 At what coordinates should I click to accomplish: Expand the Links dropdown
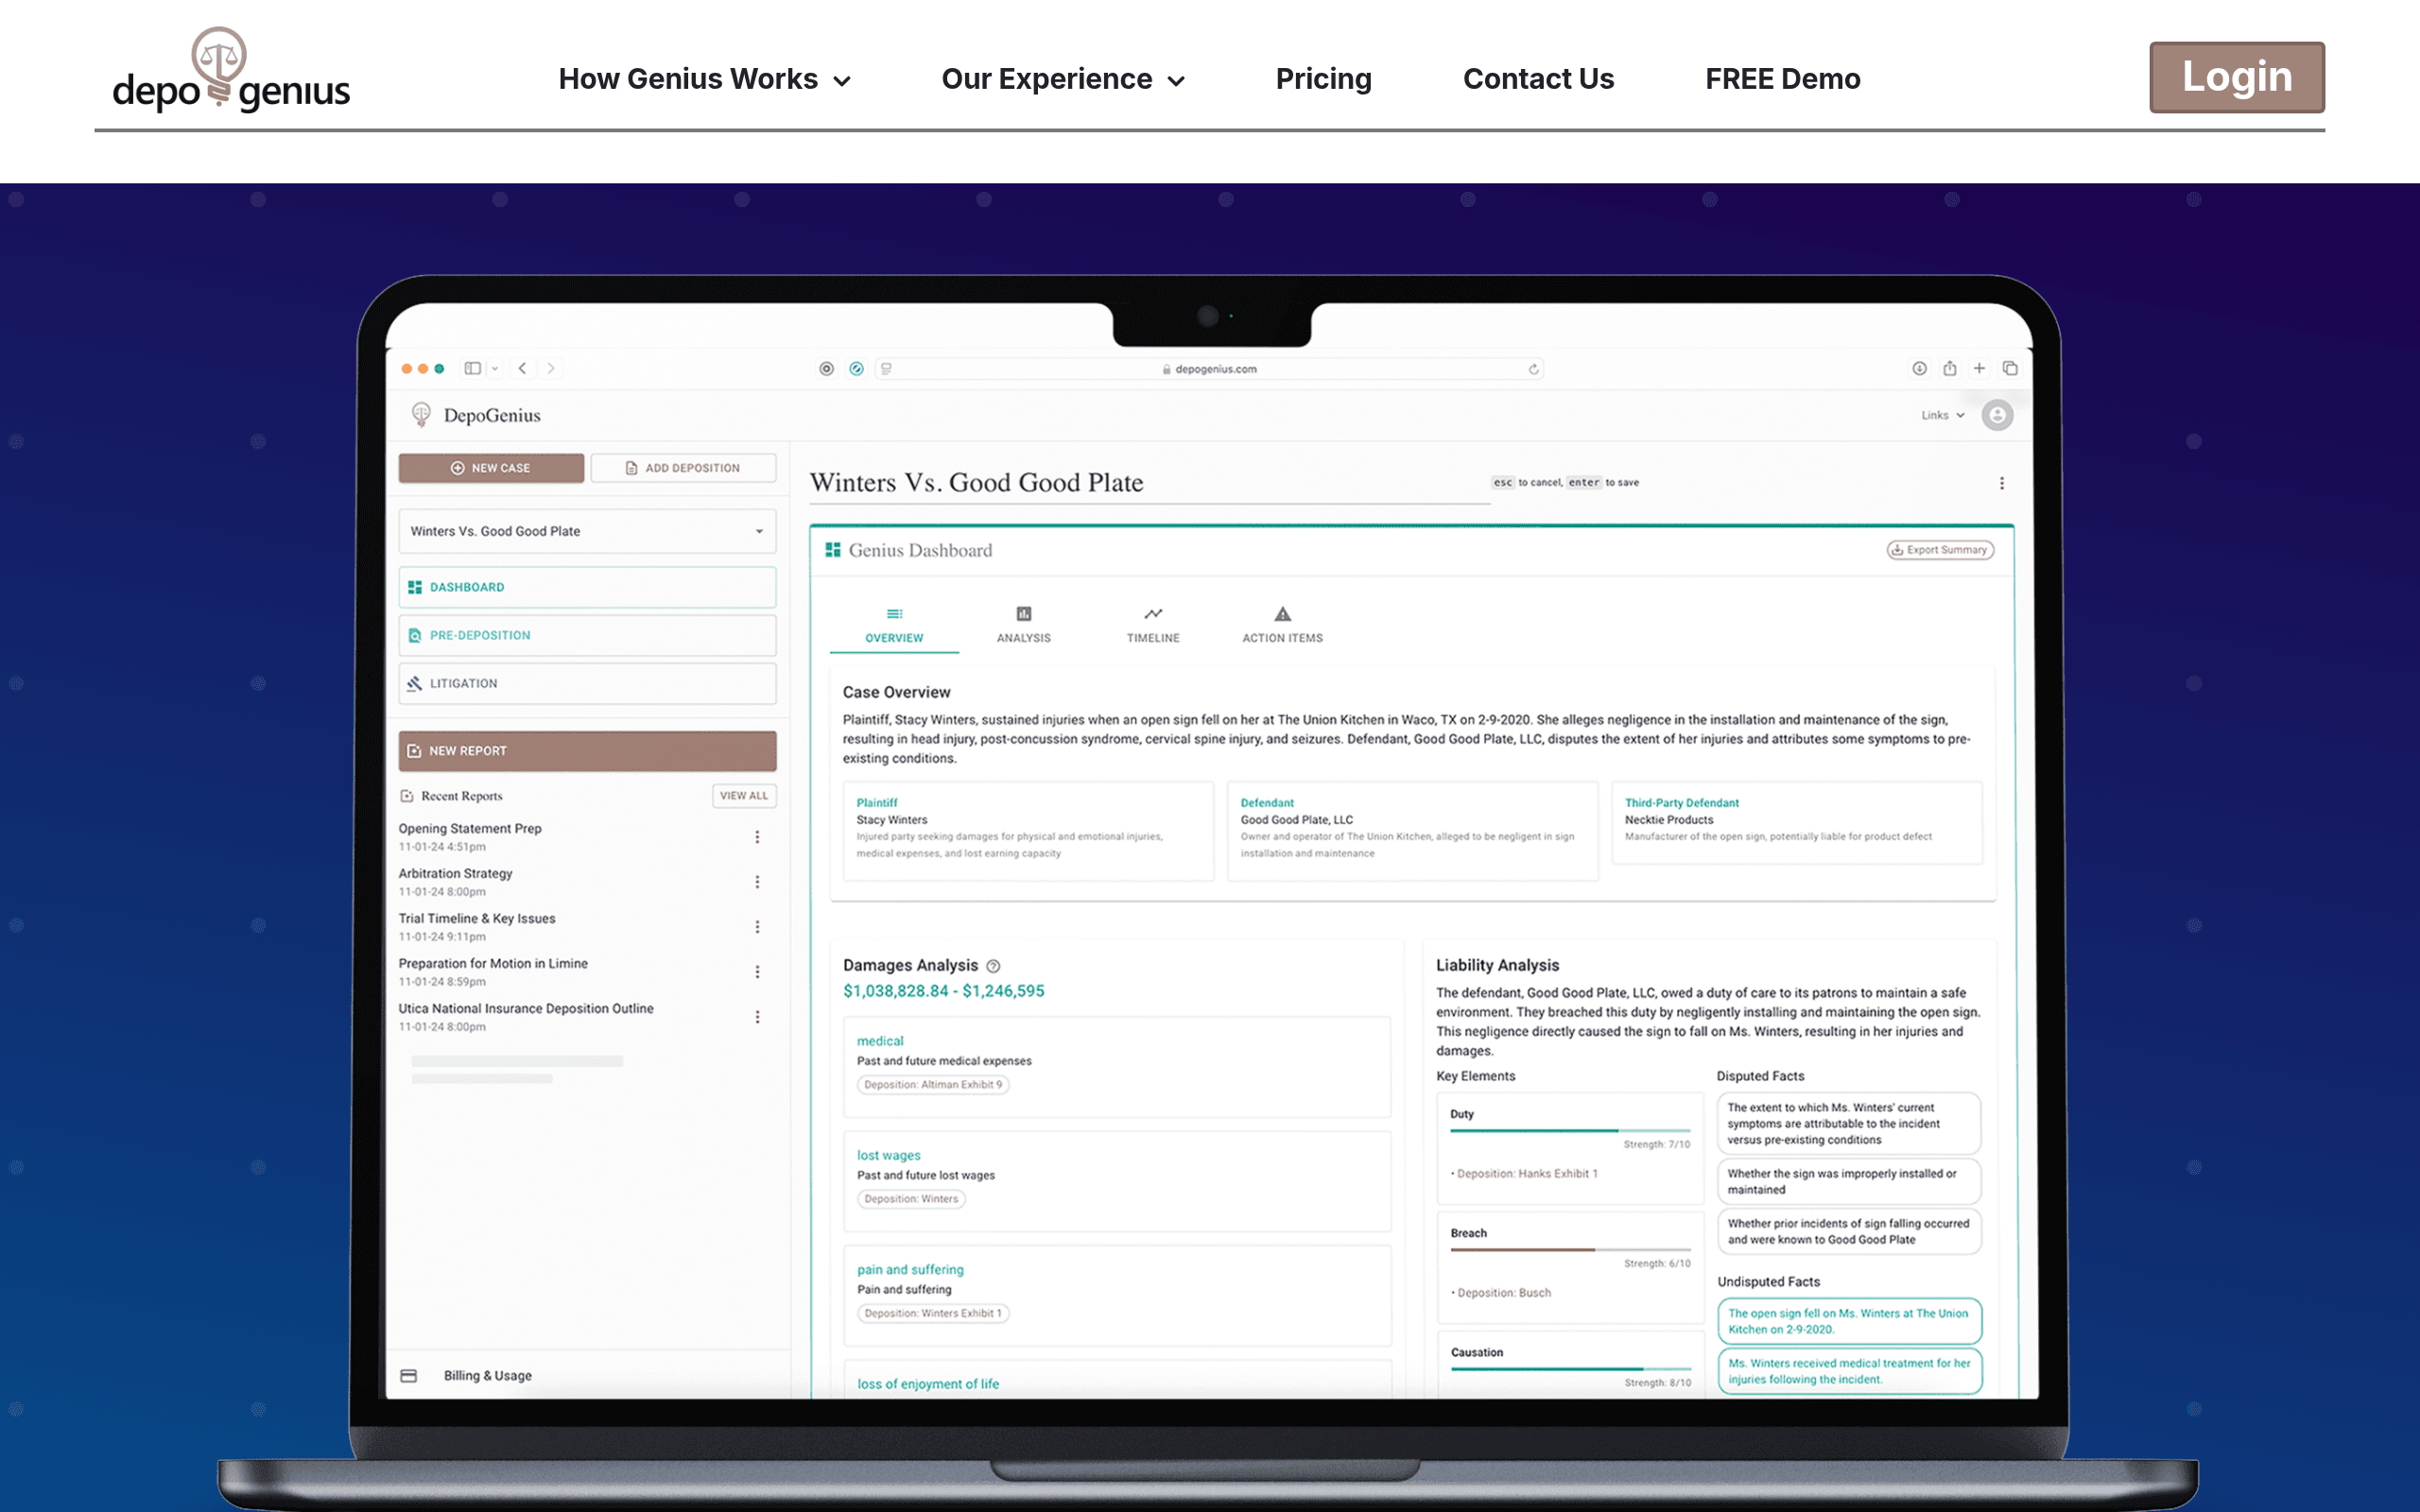[x=1942, y=415]
